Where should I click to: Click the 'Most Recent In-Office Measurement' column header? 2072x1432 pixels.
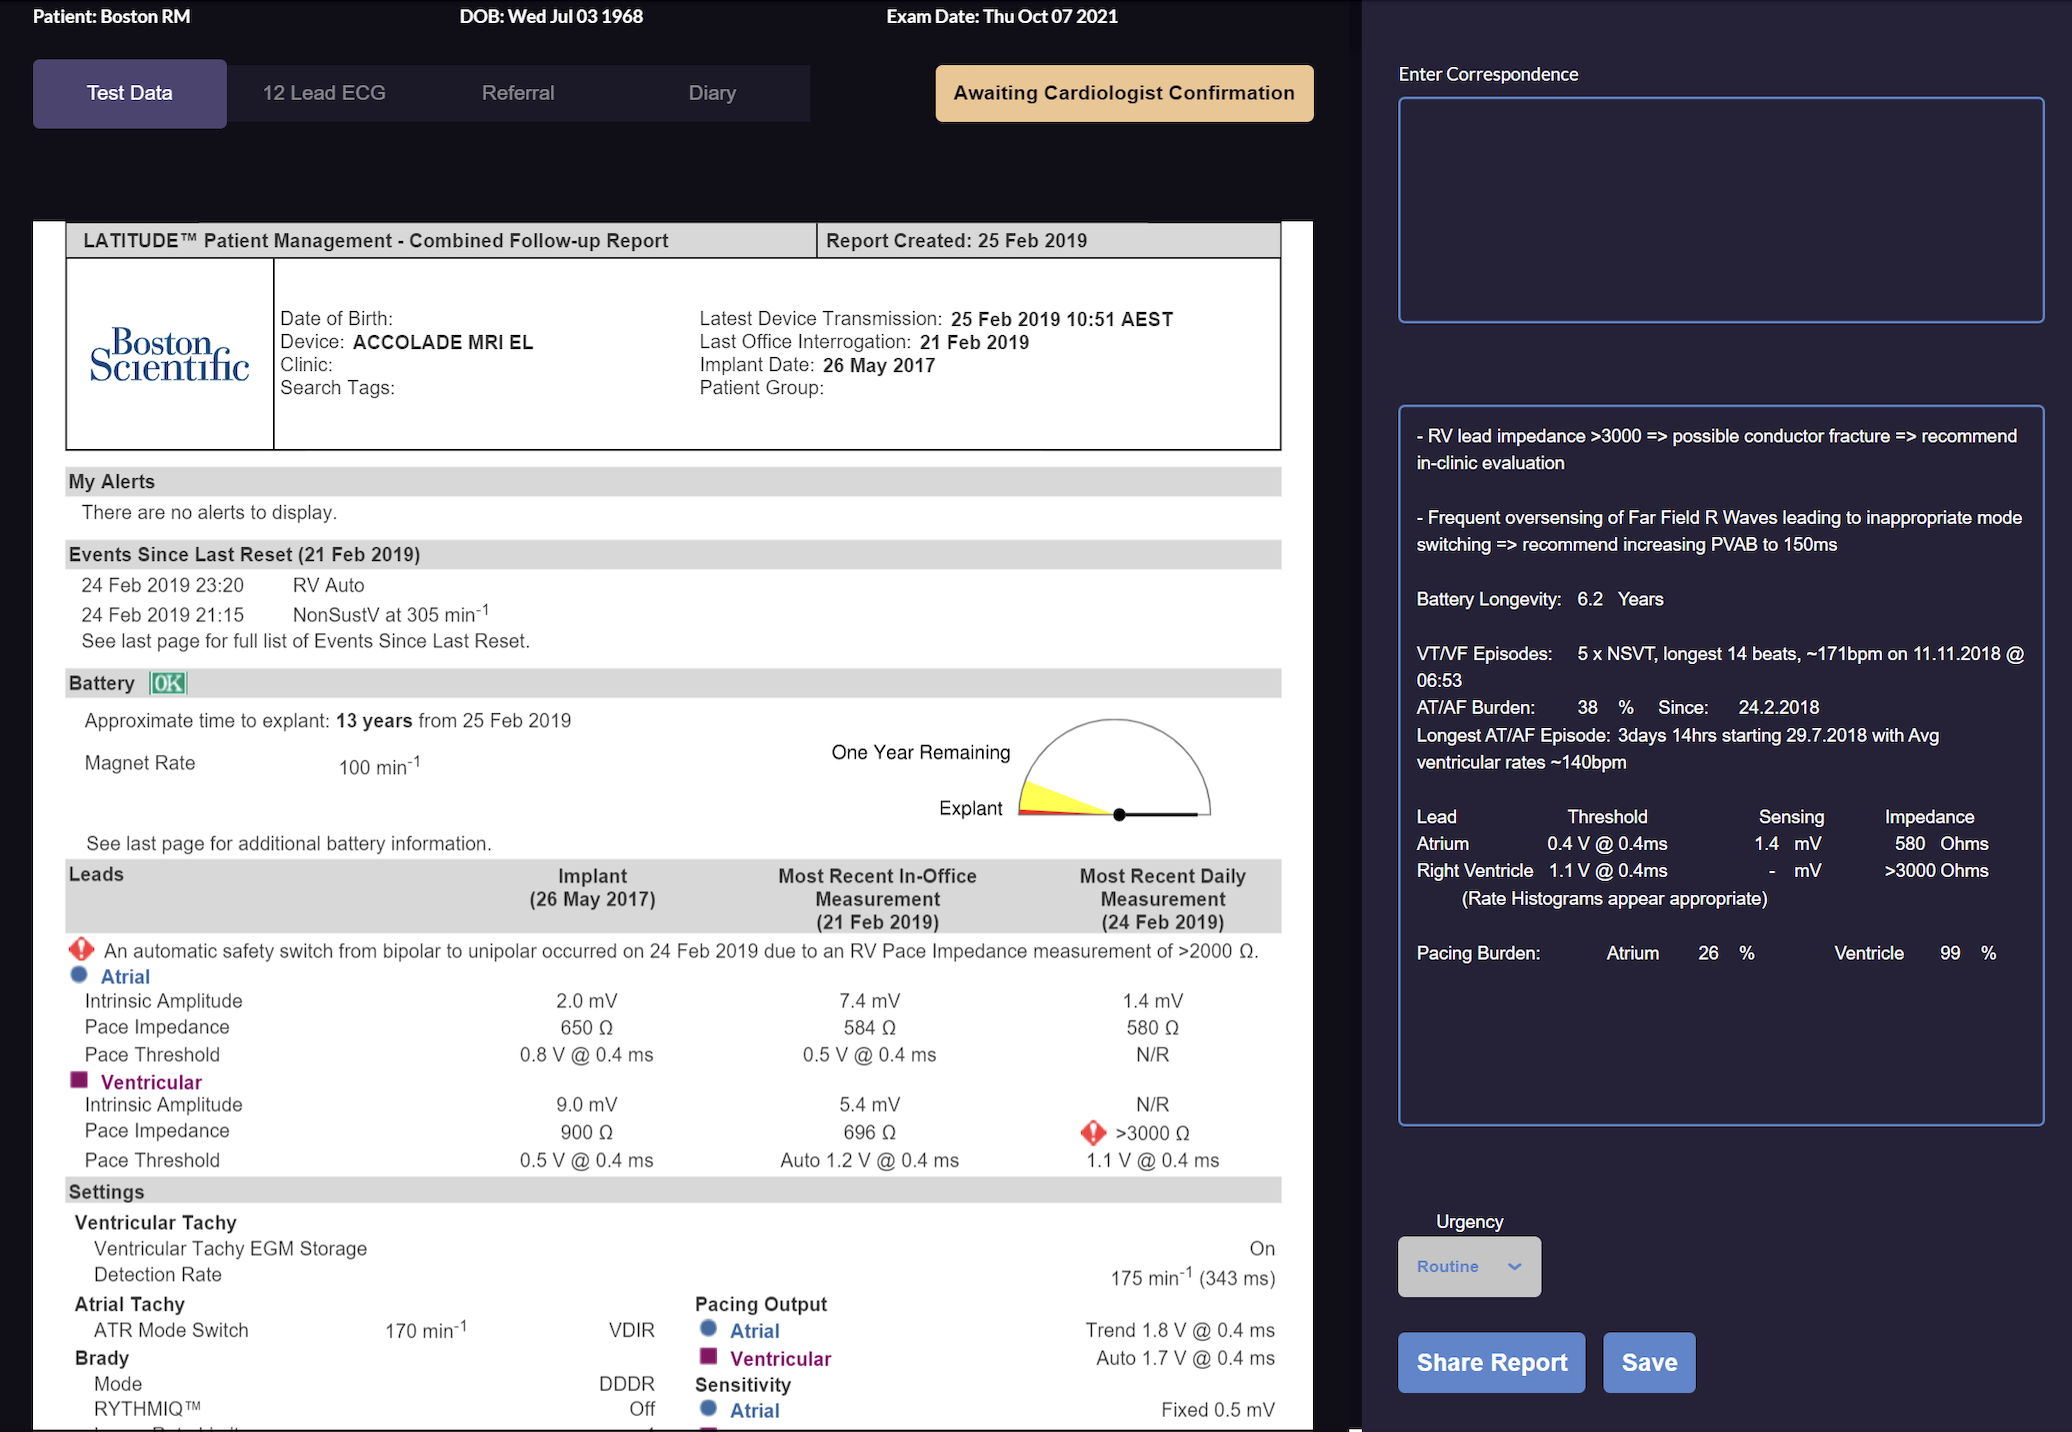coord(877,898)
